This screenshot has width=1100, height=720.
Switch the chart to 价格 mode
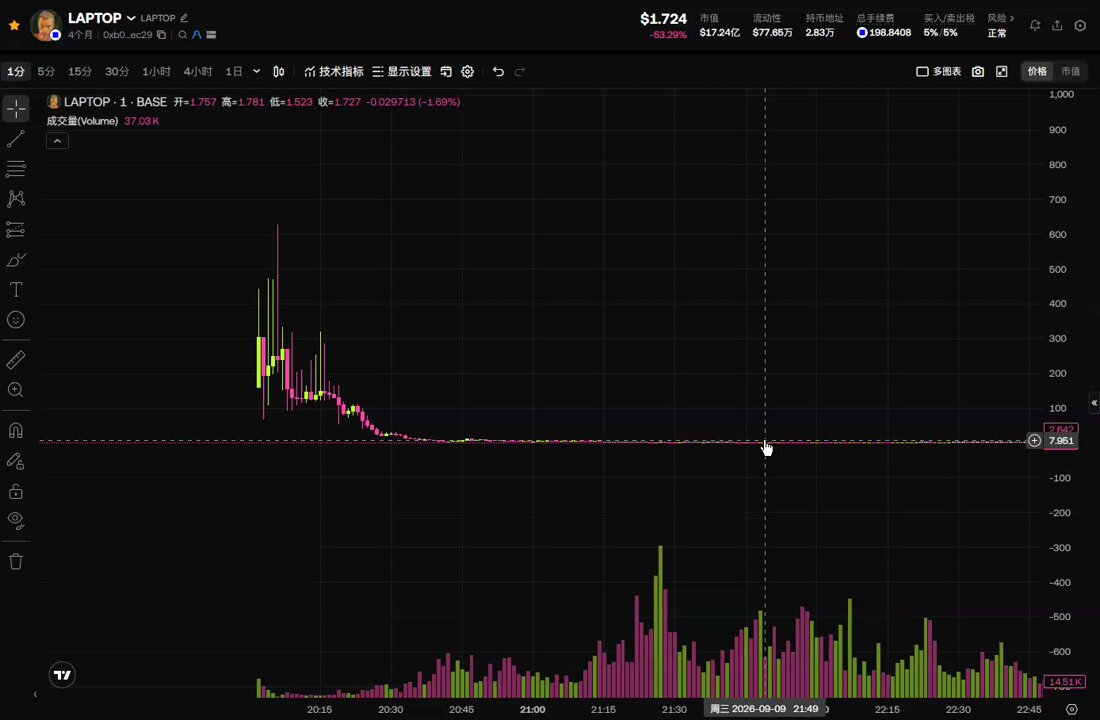[1037, 72]
